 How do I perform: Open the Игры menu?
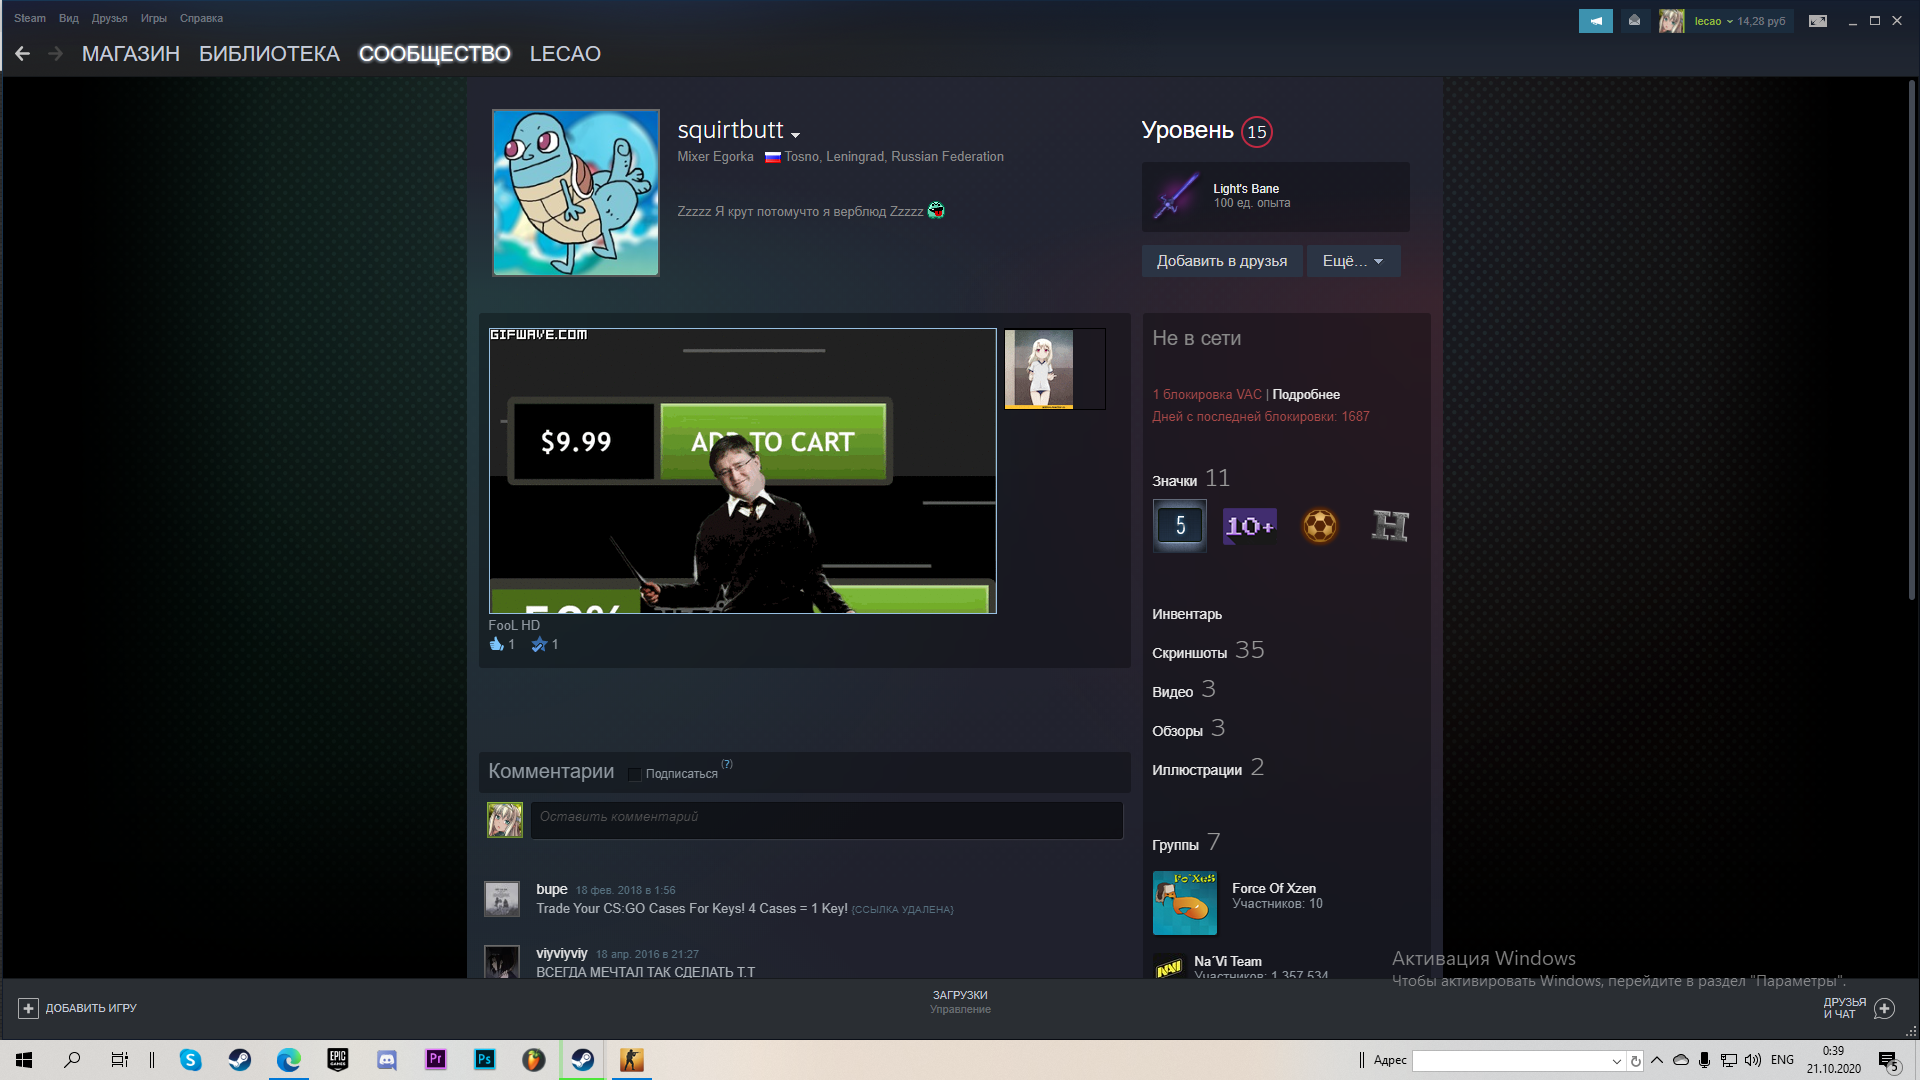[154, 18]
